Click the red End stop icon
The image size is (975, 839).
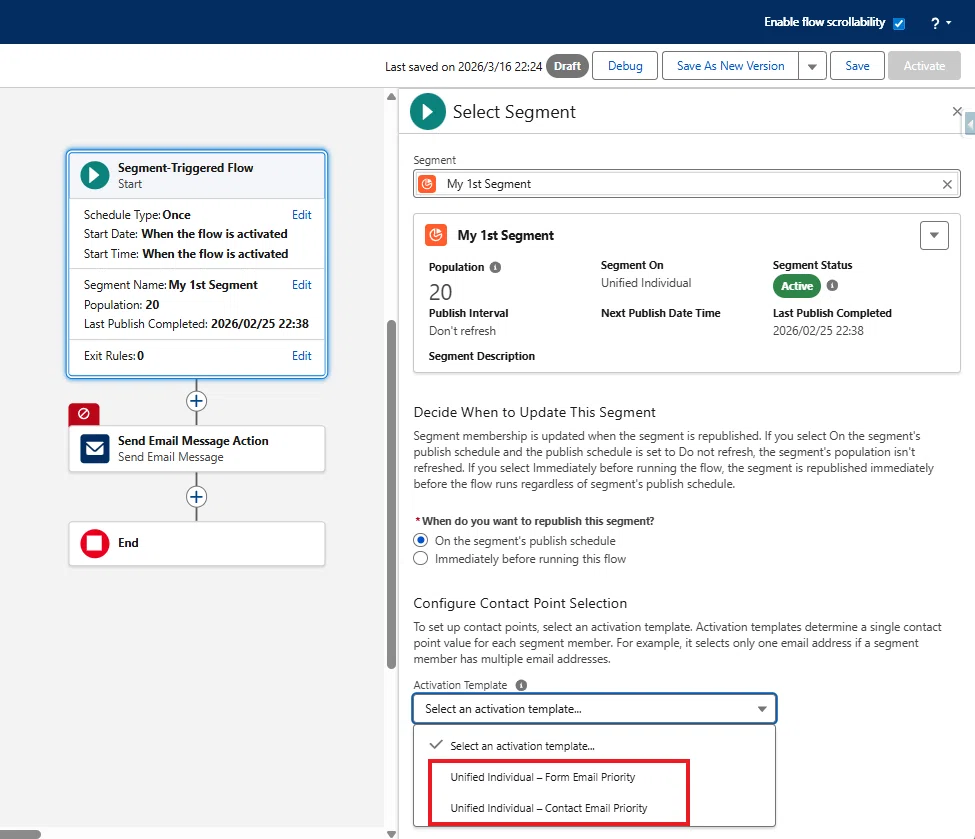click(x=95, y=543)
